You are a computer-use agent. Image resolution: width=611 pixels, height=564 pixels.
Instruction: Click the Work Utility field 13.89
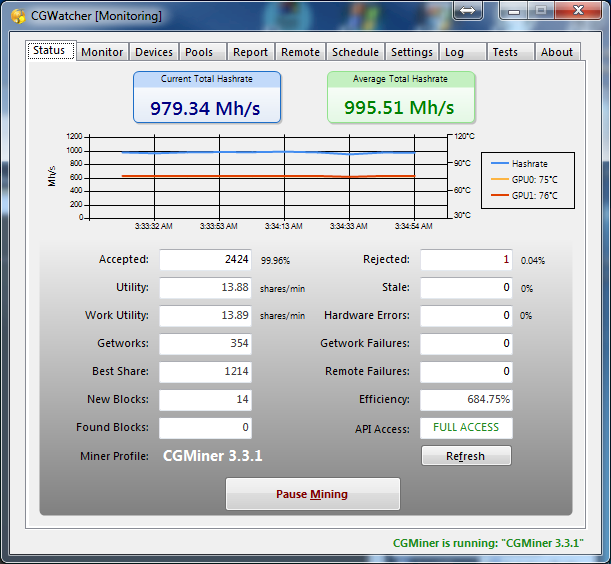pos(205,316)
